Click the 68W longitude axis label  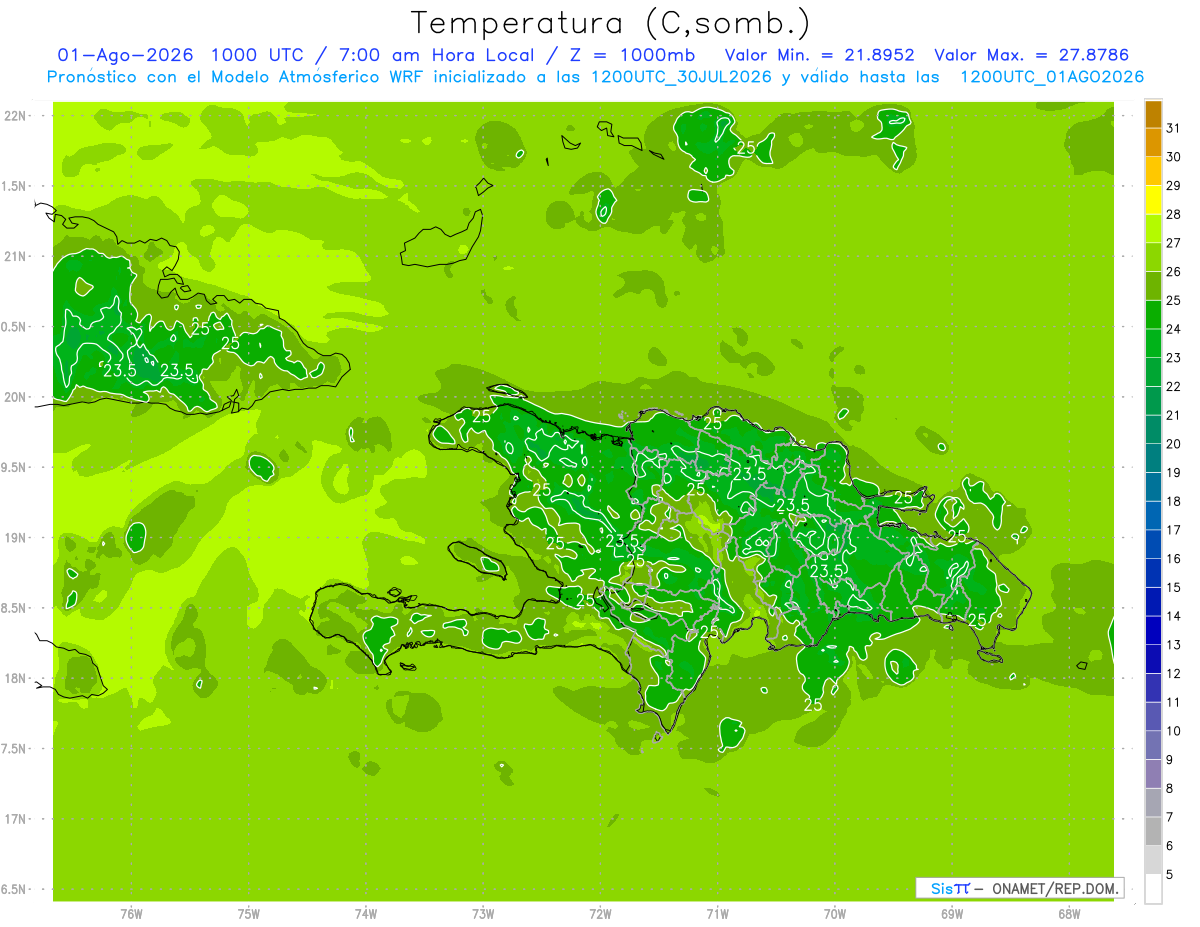pos(1069,913)
